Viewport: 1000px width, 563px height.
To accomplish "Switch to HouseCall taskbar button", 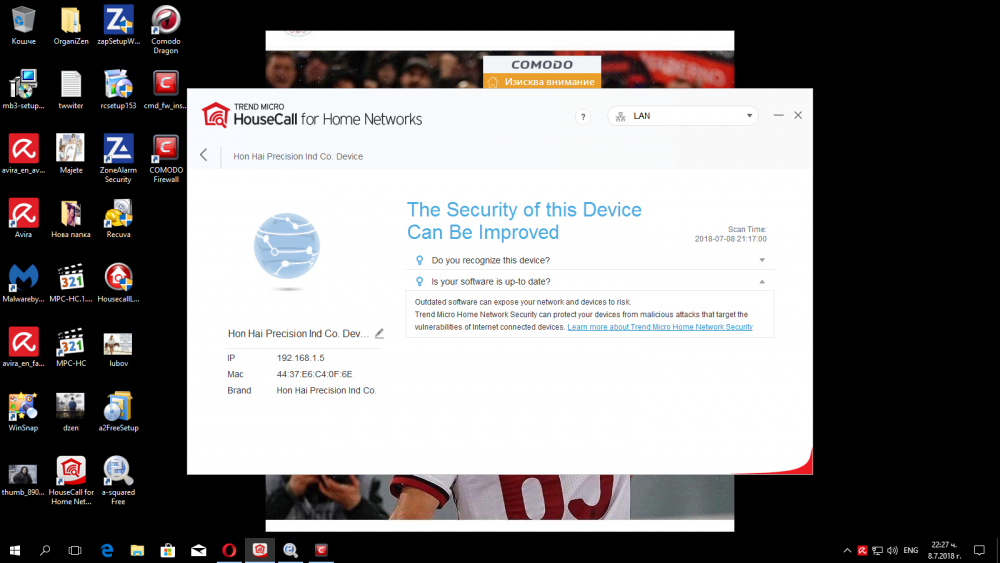I will click(260, 550).
